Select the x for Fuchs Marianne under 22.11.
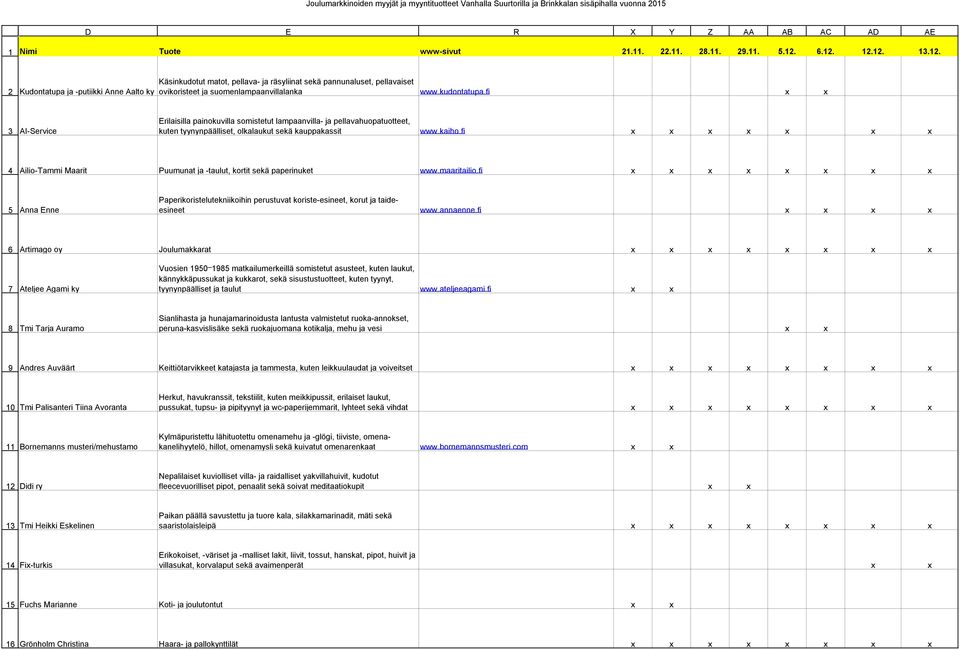This screenshot has width=960, height=649. click(x=671, y=606)
